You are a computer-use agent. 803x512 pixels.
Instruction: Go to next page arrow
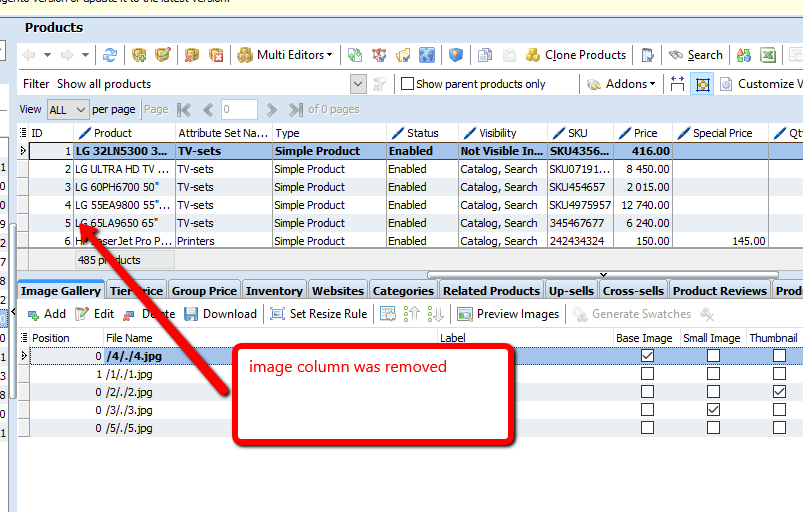pos(271,110)
